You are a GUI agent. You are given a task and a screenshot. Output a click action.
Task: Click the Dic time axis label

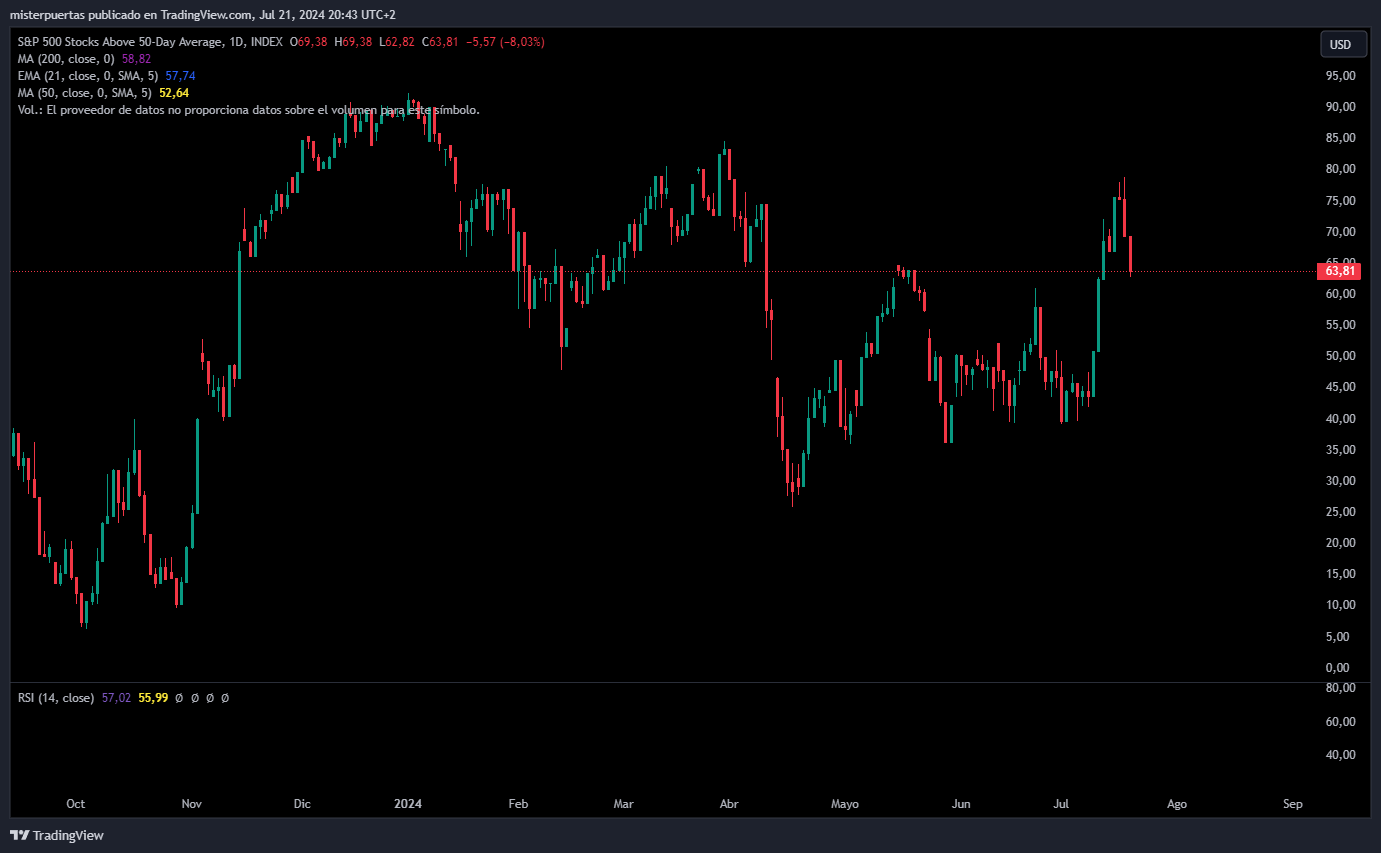coord(302,804)
